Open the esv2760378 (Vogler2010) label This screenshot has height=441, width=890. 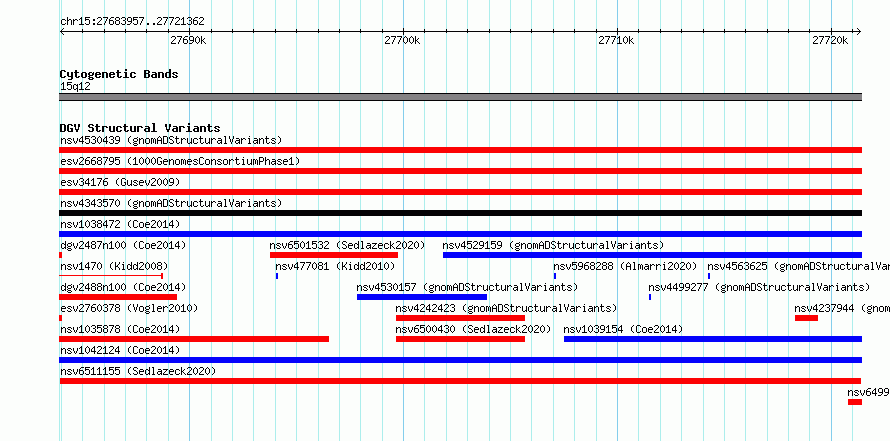pyautogui.click(x=129, y=308)
